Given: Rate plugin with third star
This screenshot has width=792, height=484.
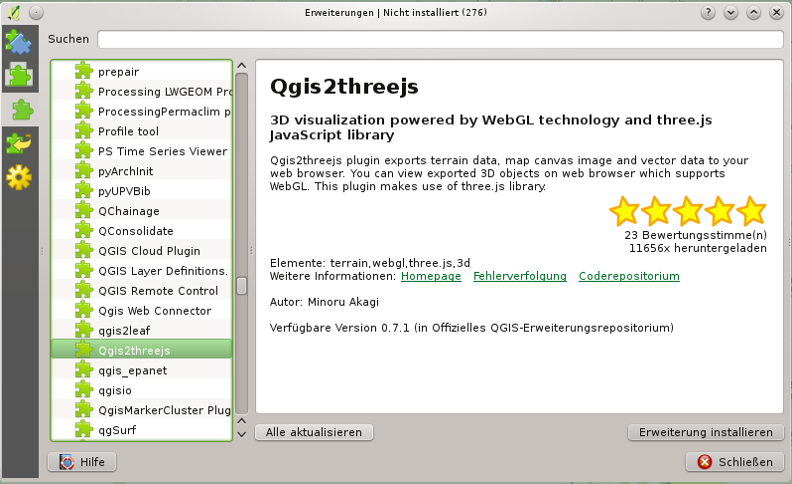Looking at the screenshot, I should [x=688, y=211].
